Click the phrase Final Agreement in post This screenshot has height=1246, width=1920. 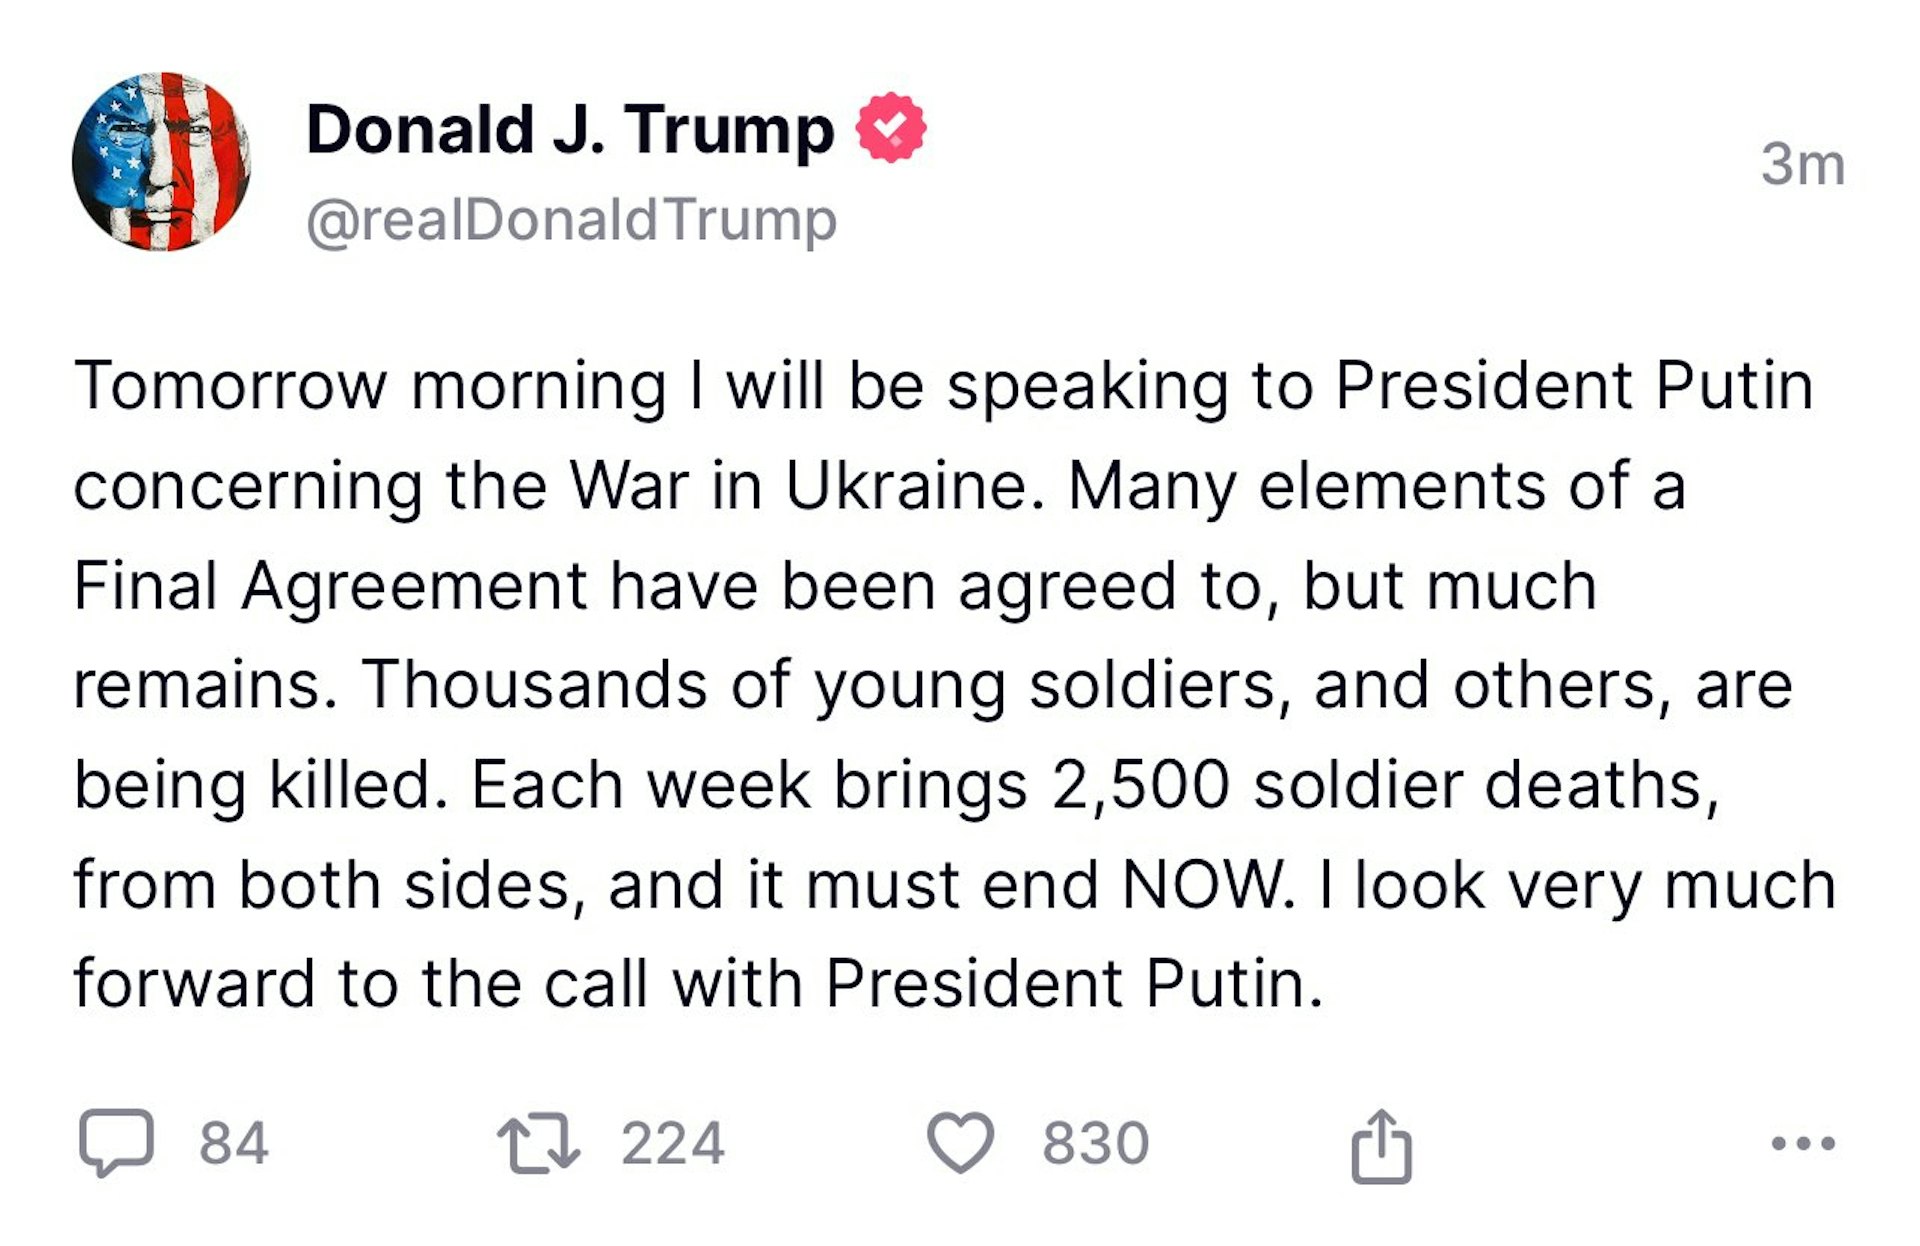[330, 586]
